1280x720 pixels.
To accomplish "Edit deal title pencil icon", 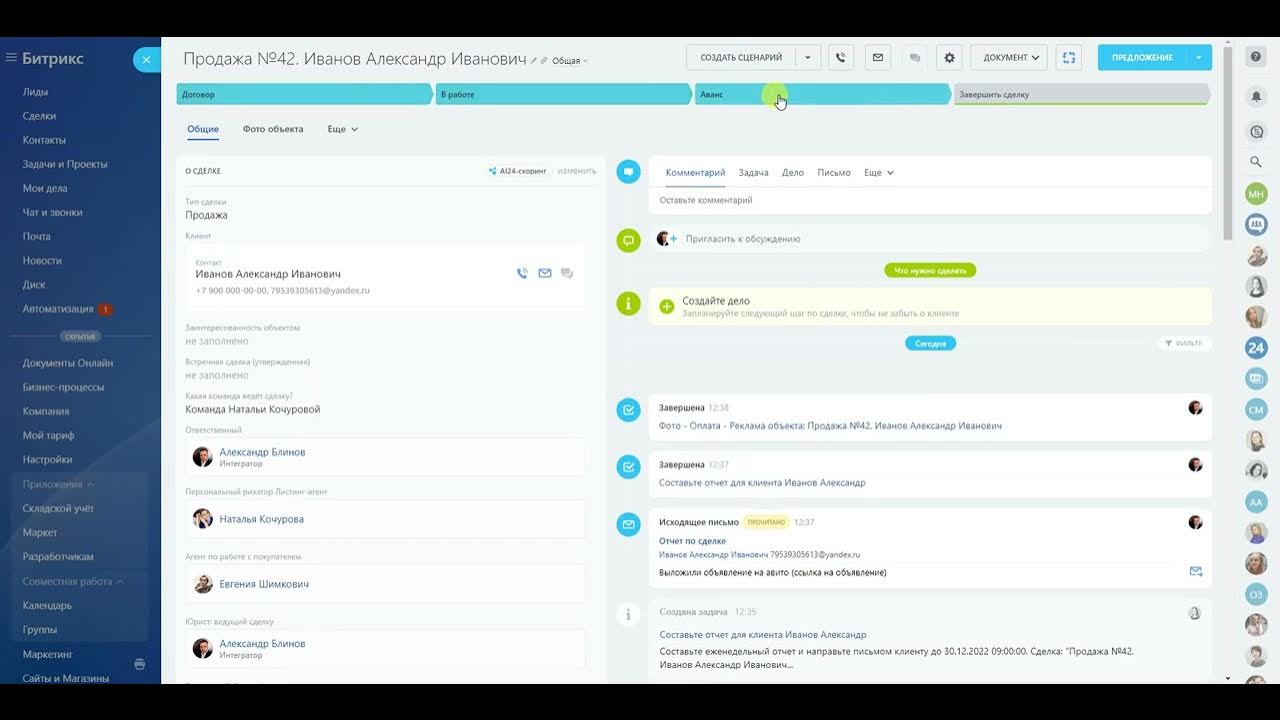I will (x=534, y=61).
